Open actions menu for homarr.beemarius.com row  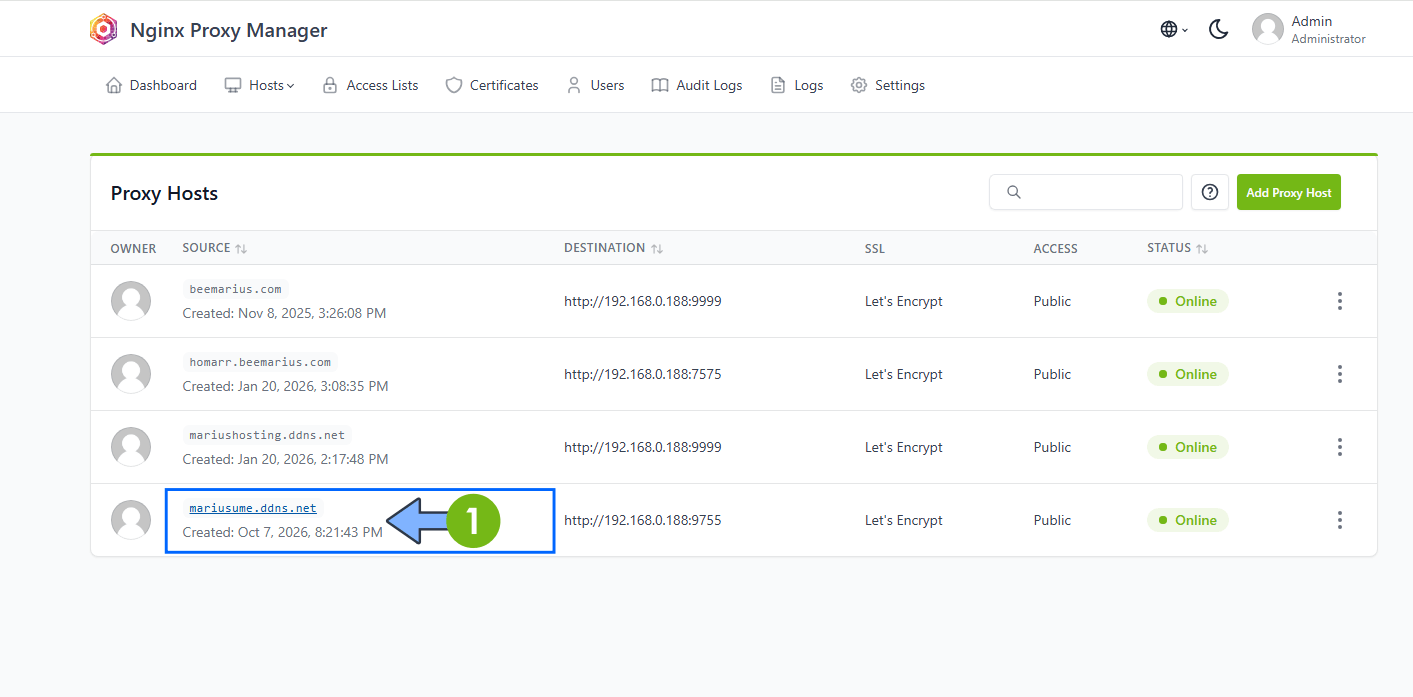1339,374
